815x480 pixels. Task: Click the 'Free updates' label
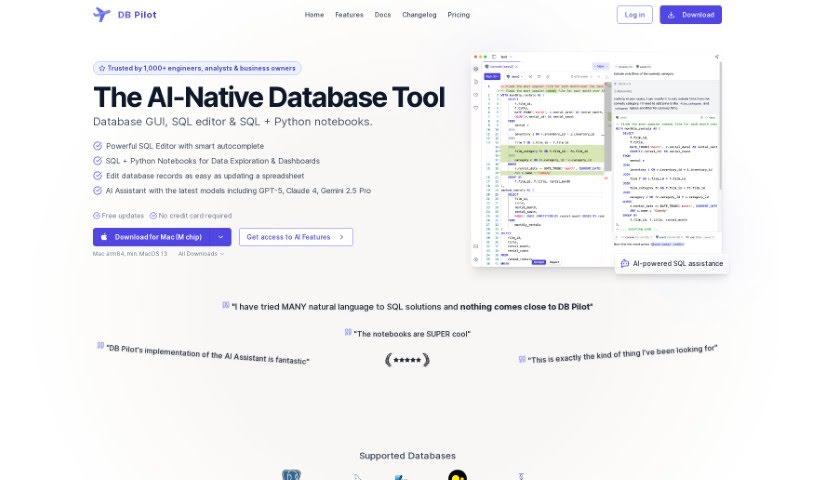coord(119,215)
